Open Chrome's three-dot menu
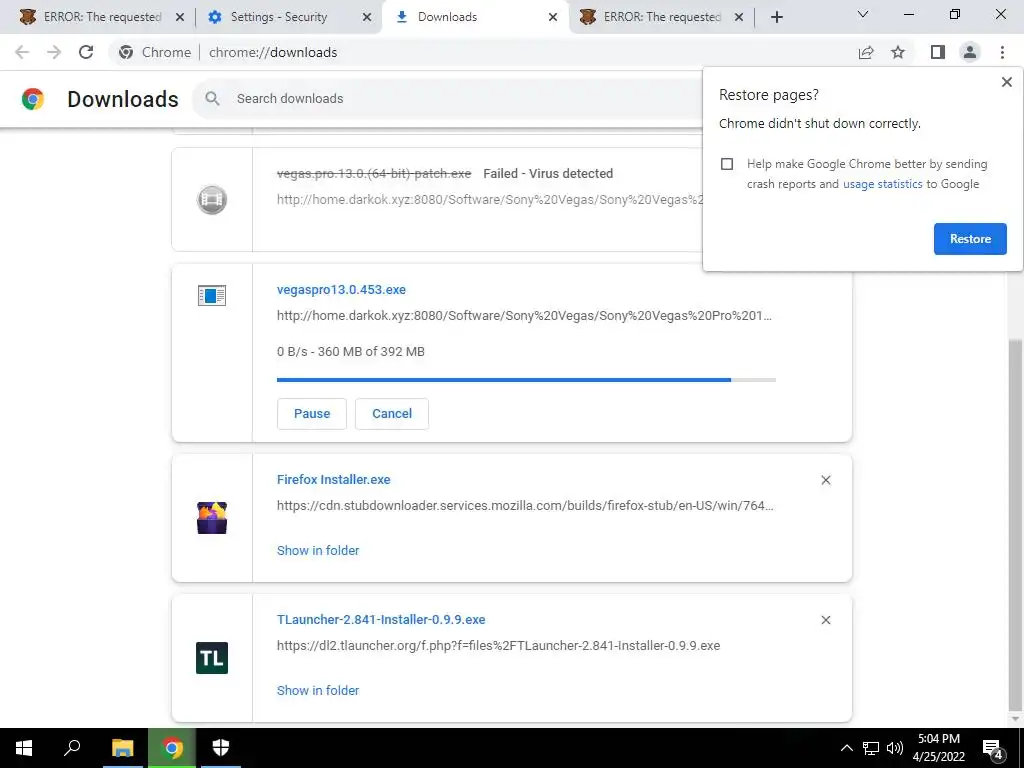Screen dimensions: 1024x768 click(1002, 52)
